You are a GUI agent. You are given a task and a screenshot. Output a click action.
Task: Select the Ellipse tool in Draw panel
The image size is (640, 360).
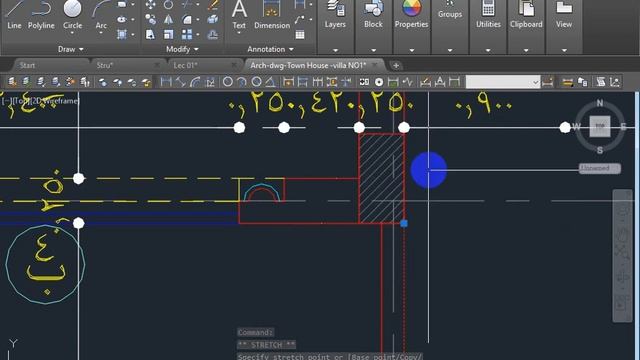click(122, 19)
